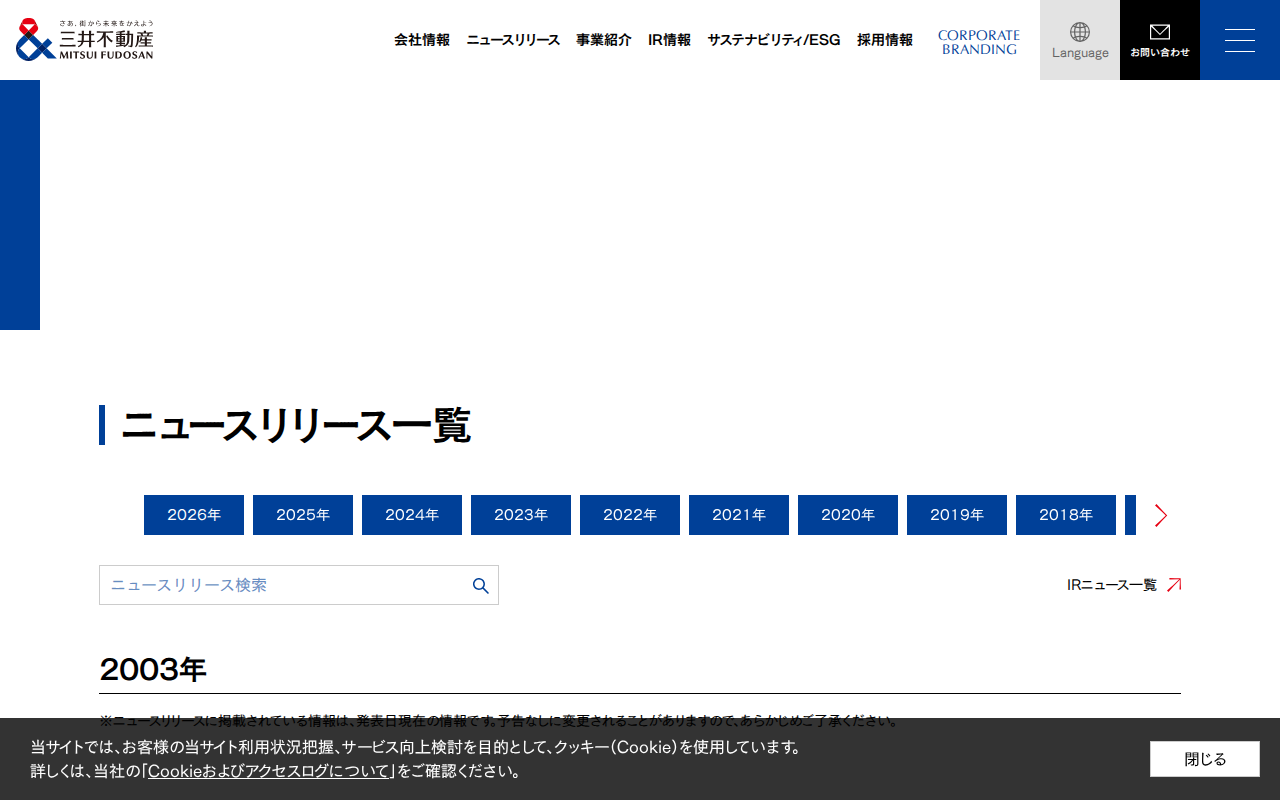Open the IRニュース一覧 link
The image size is (1280, 800).
[1124, 585]
